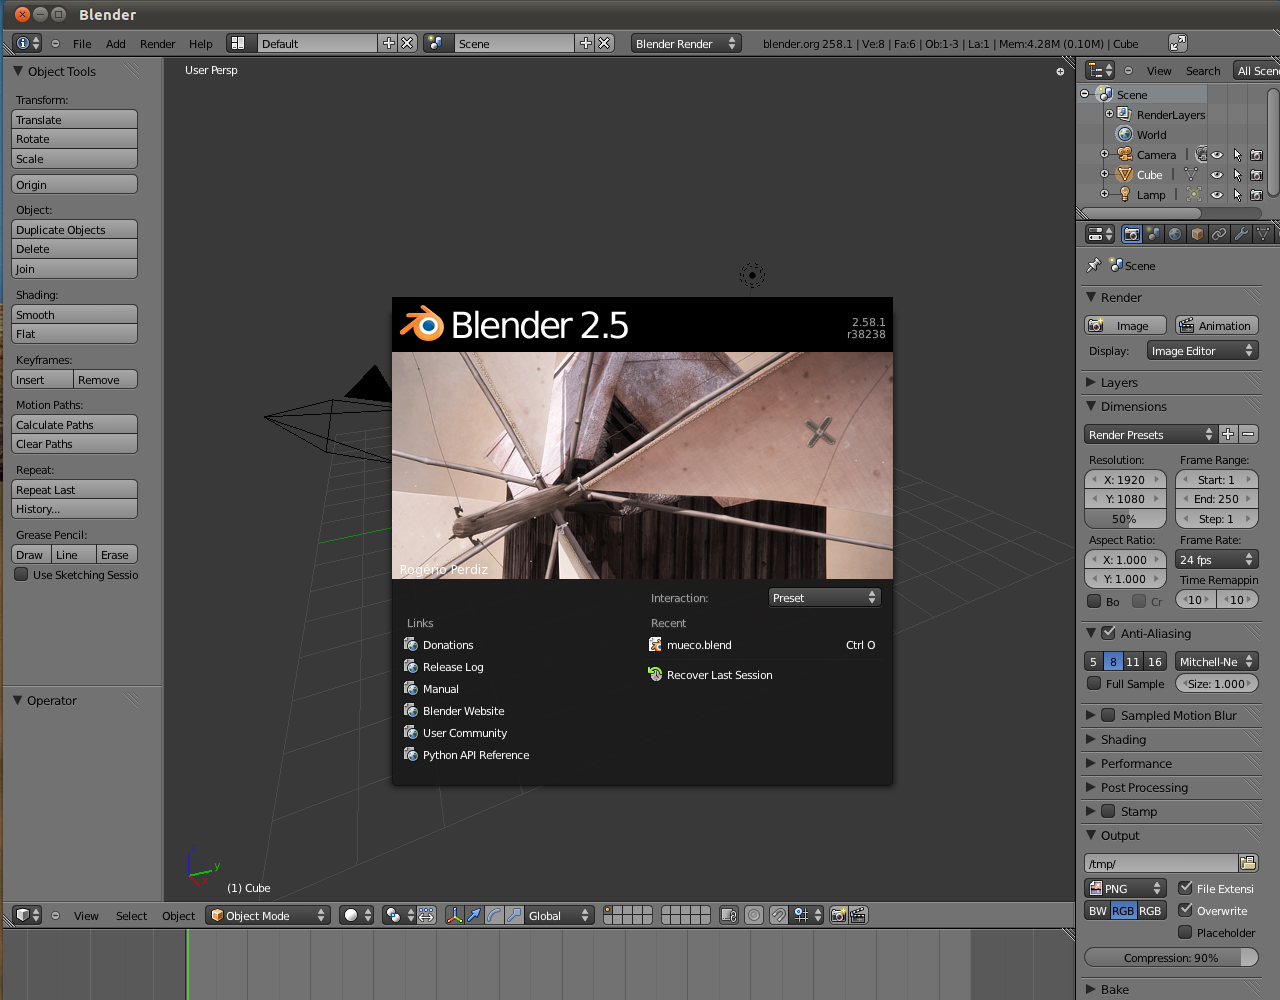
Task: Hide the Lamp with its eye icon
Action: pyautogui.click(x=1217, y=195)
